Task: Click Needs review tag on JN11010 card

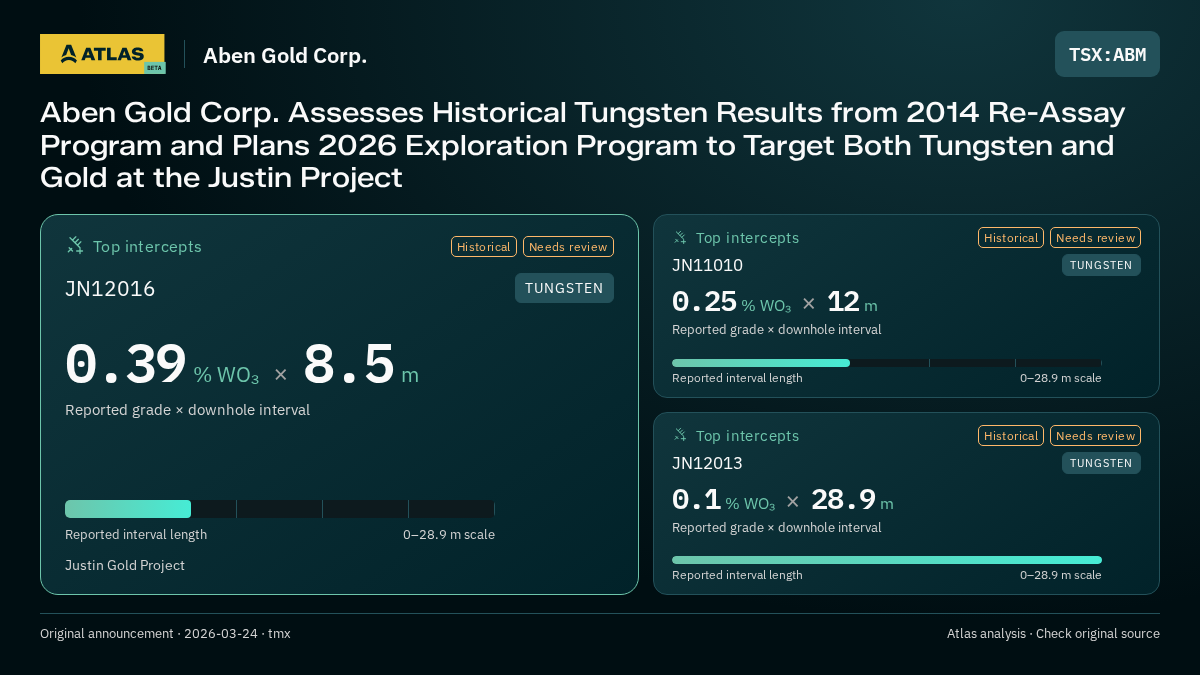Action: (x=1095, y=238)
